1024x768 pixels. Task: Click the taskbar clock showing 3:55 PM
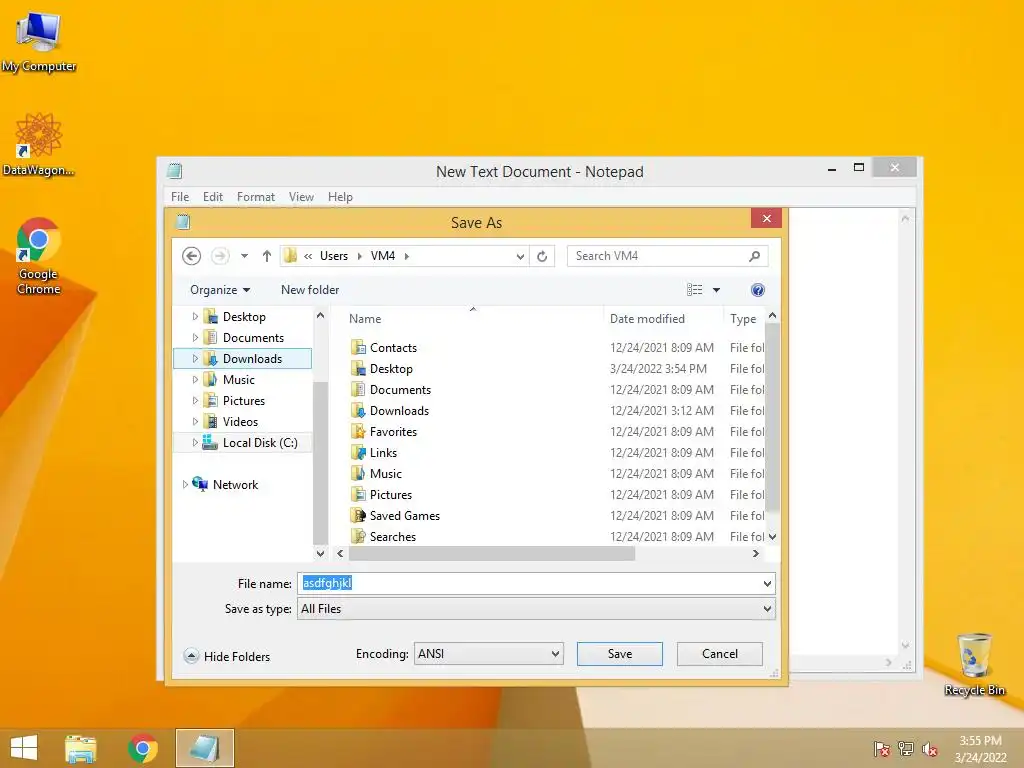980,748
